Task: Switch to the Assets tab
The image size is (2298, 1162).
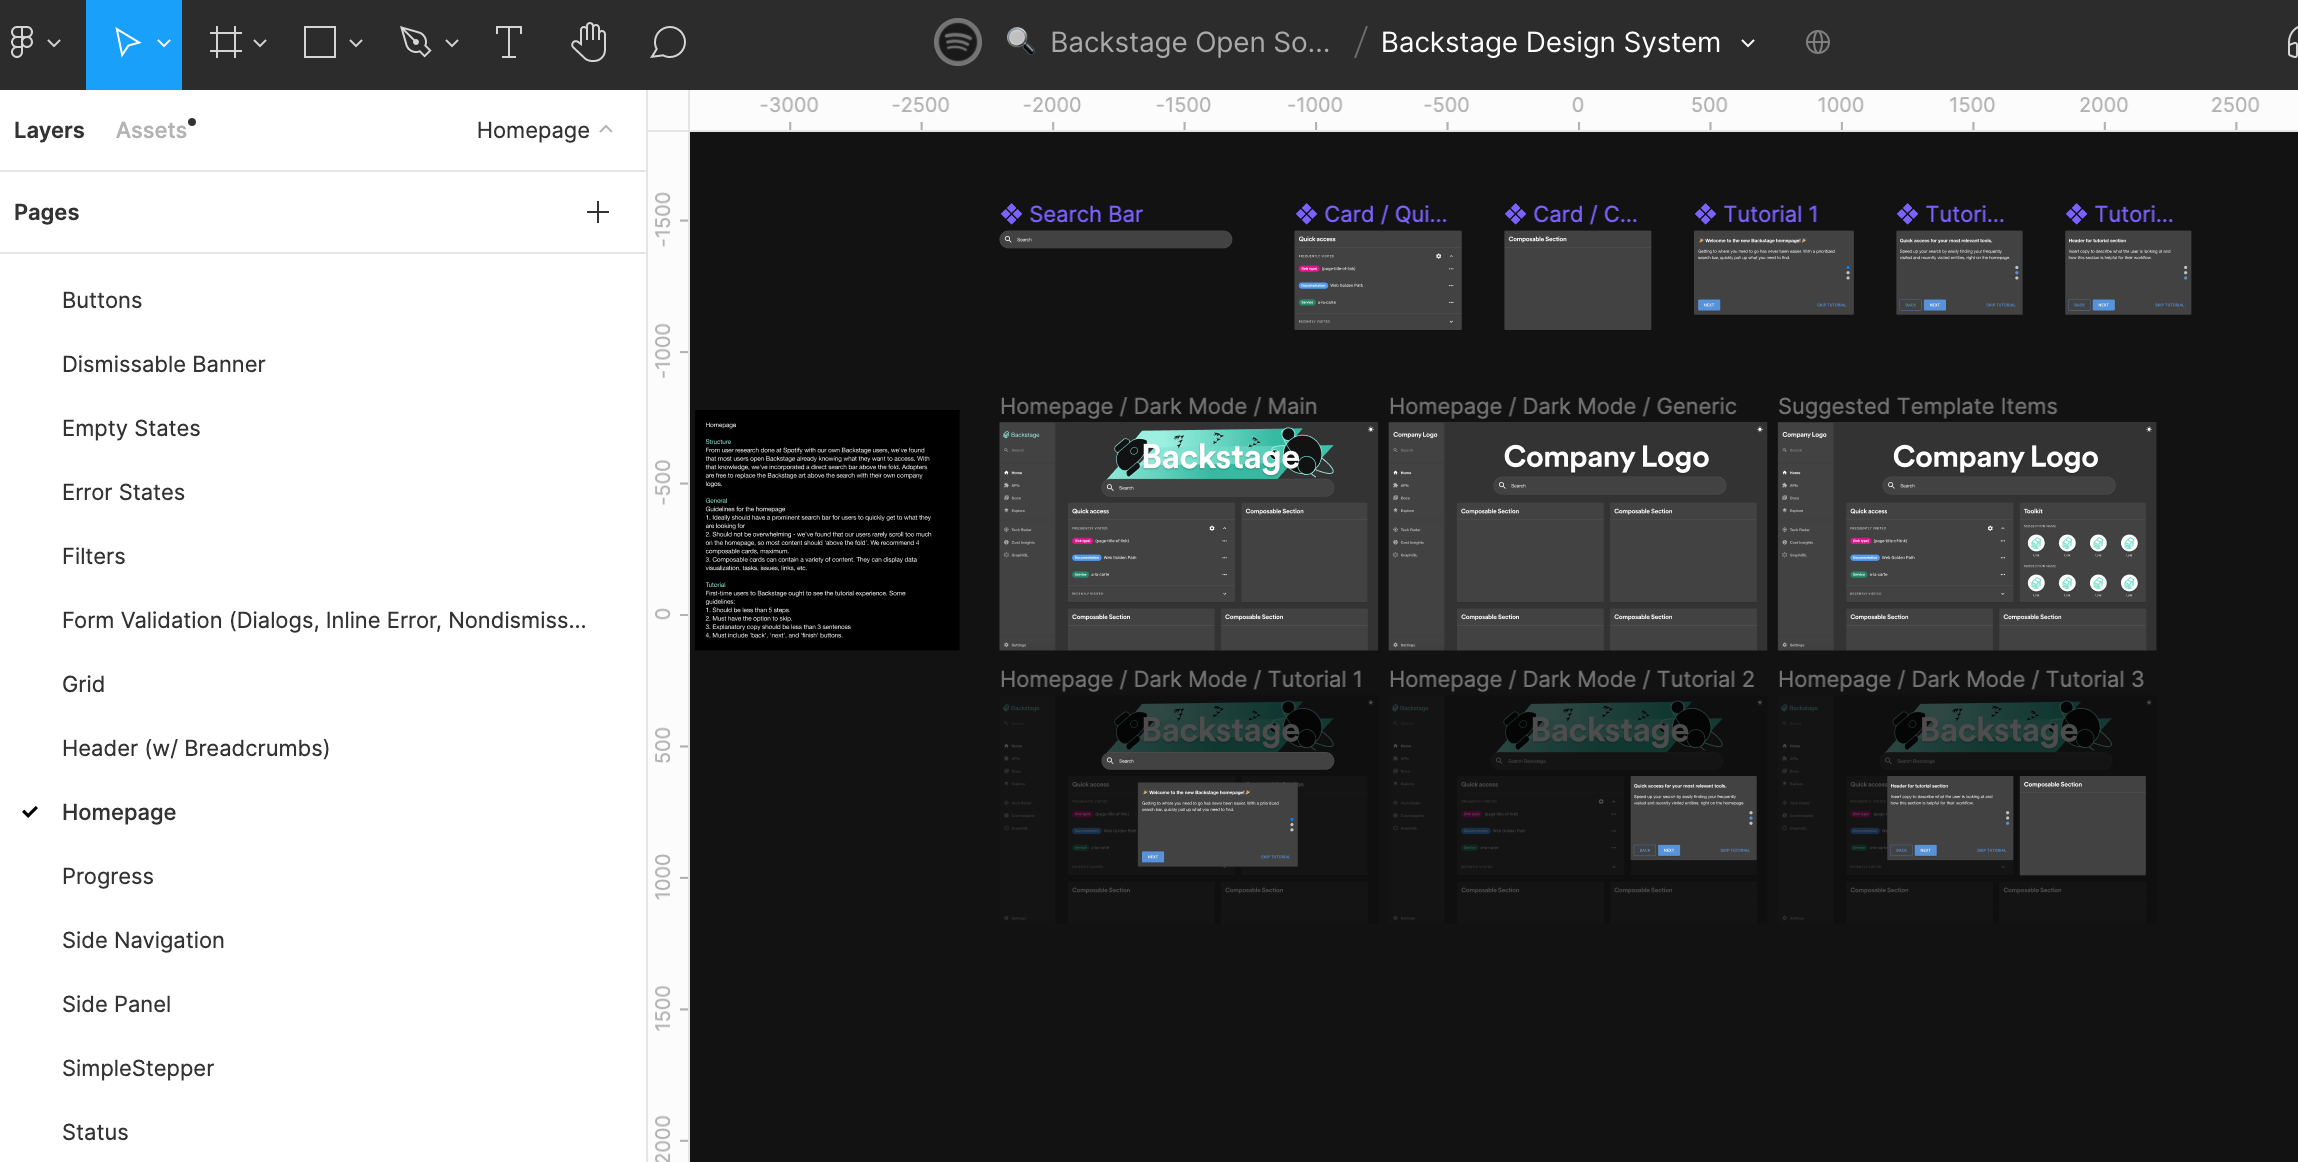Action: pos(153,129)
